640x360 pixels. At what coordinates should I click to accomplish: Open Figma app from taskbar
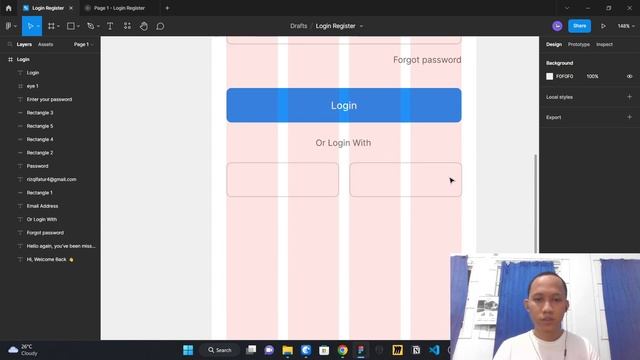(x=361, y=350)
